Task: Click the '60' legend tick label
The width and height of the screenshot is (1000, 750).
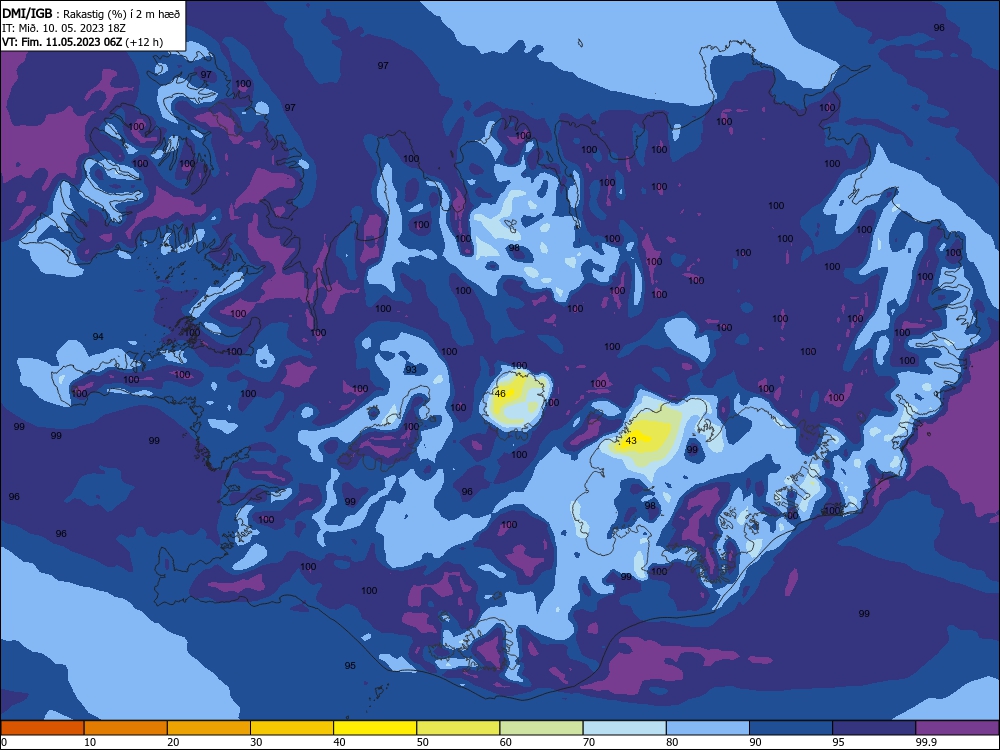Action: click(506, 742)
